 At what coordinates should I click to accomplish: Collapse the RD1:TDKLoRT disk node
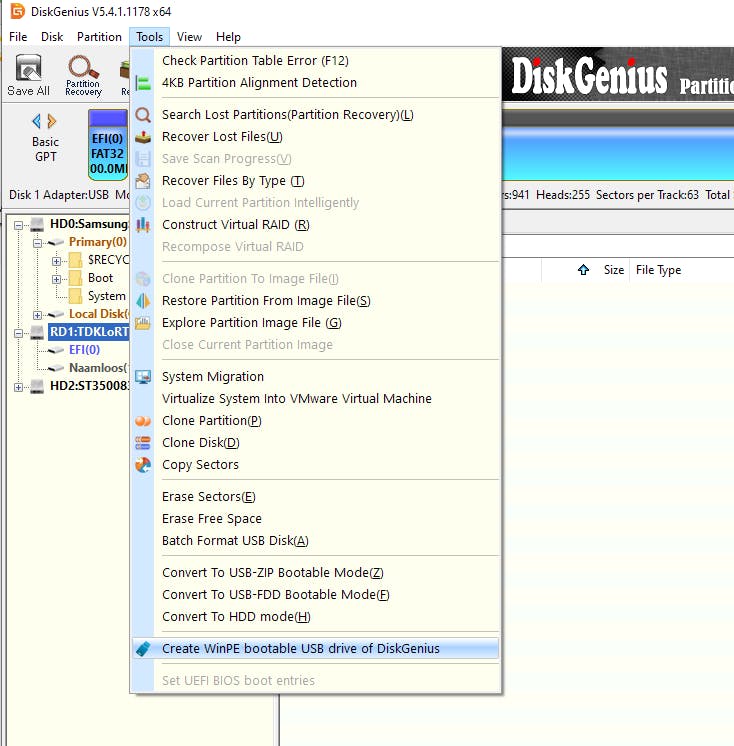click(x=18, y=333)
